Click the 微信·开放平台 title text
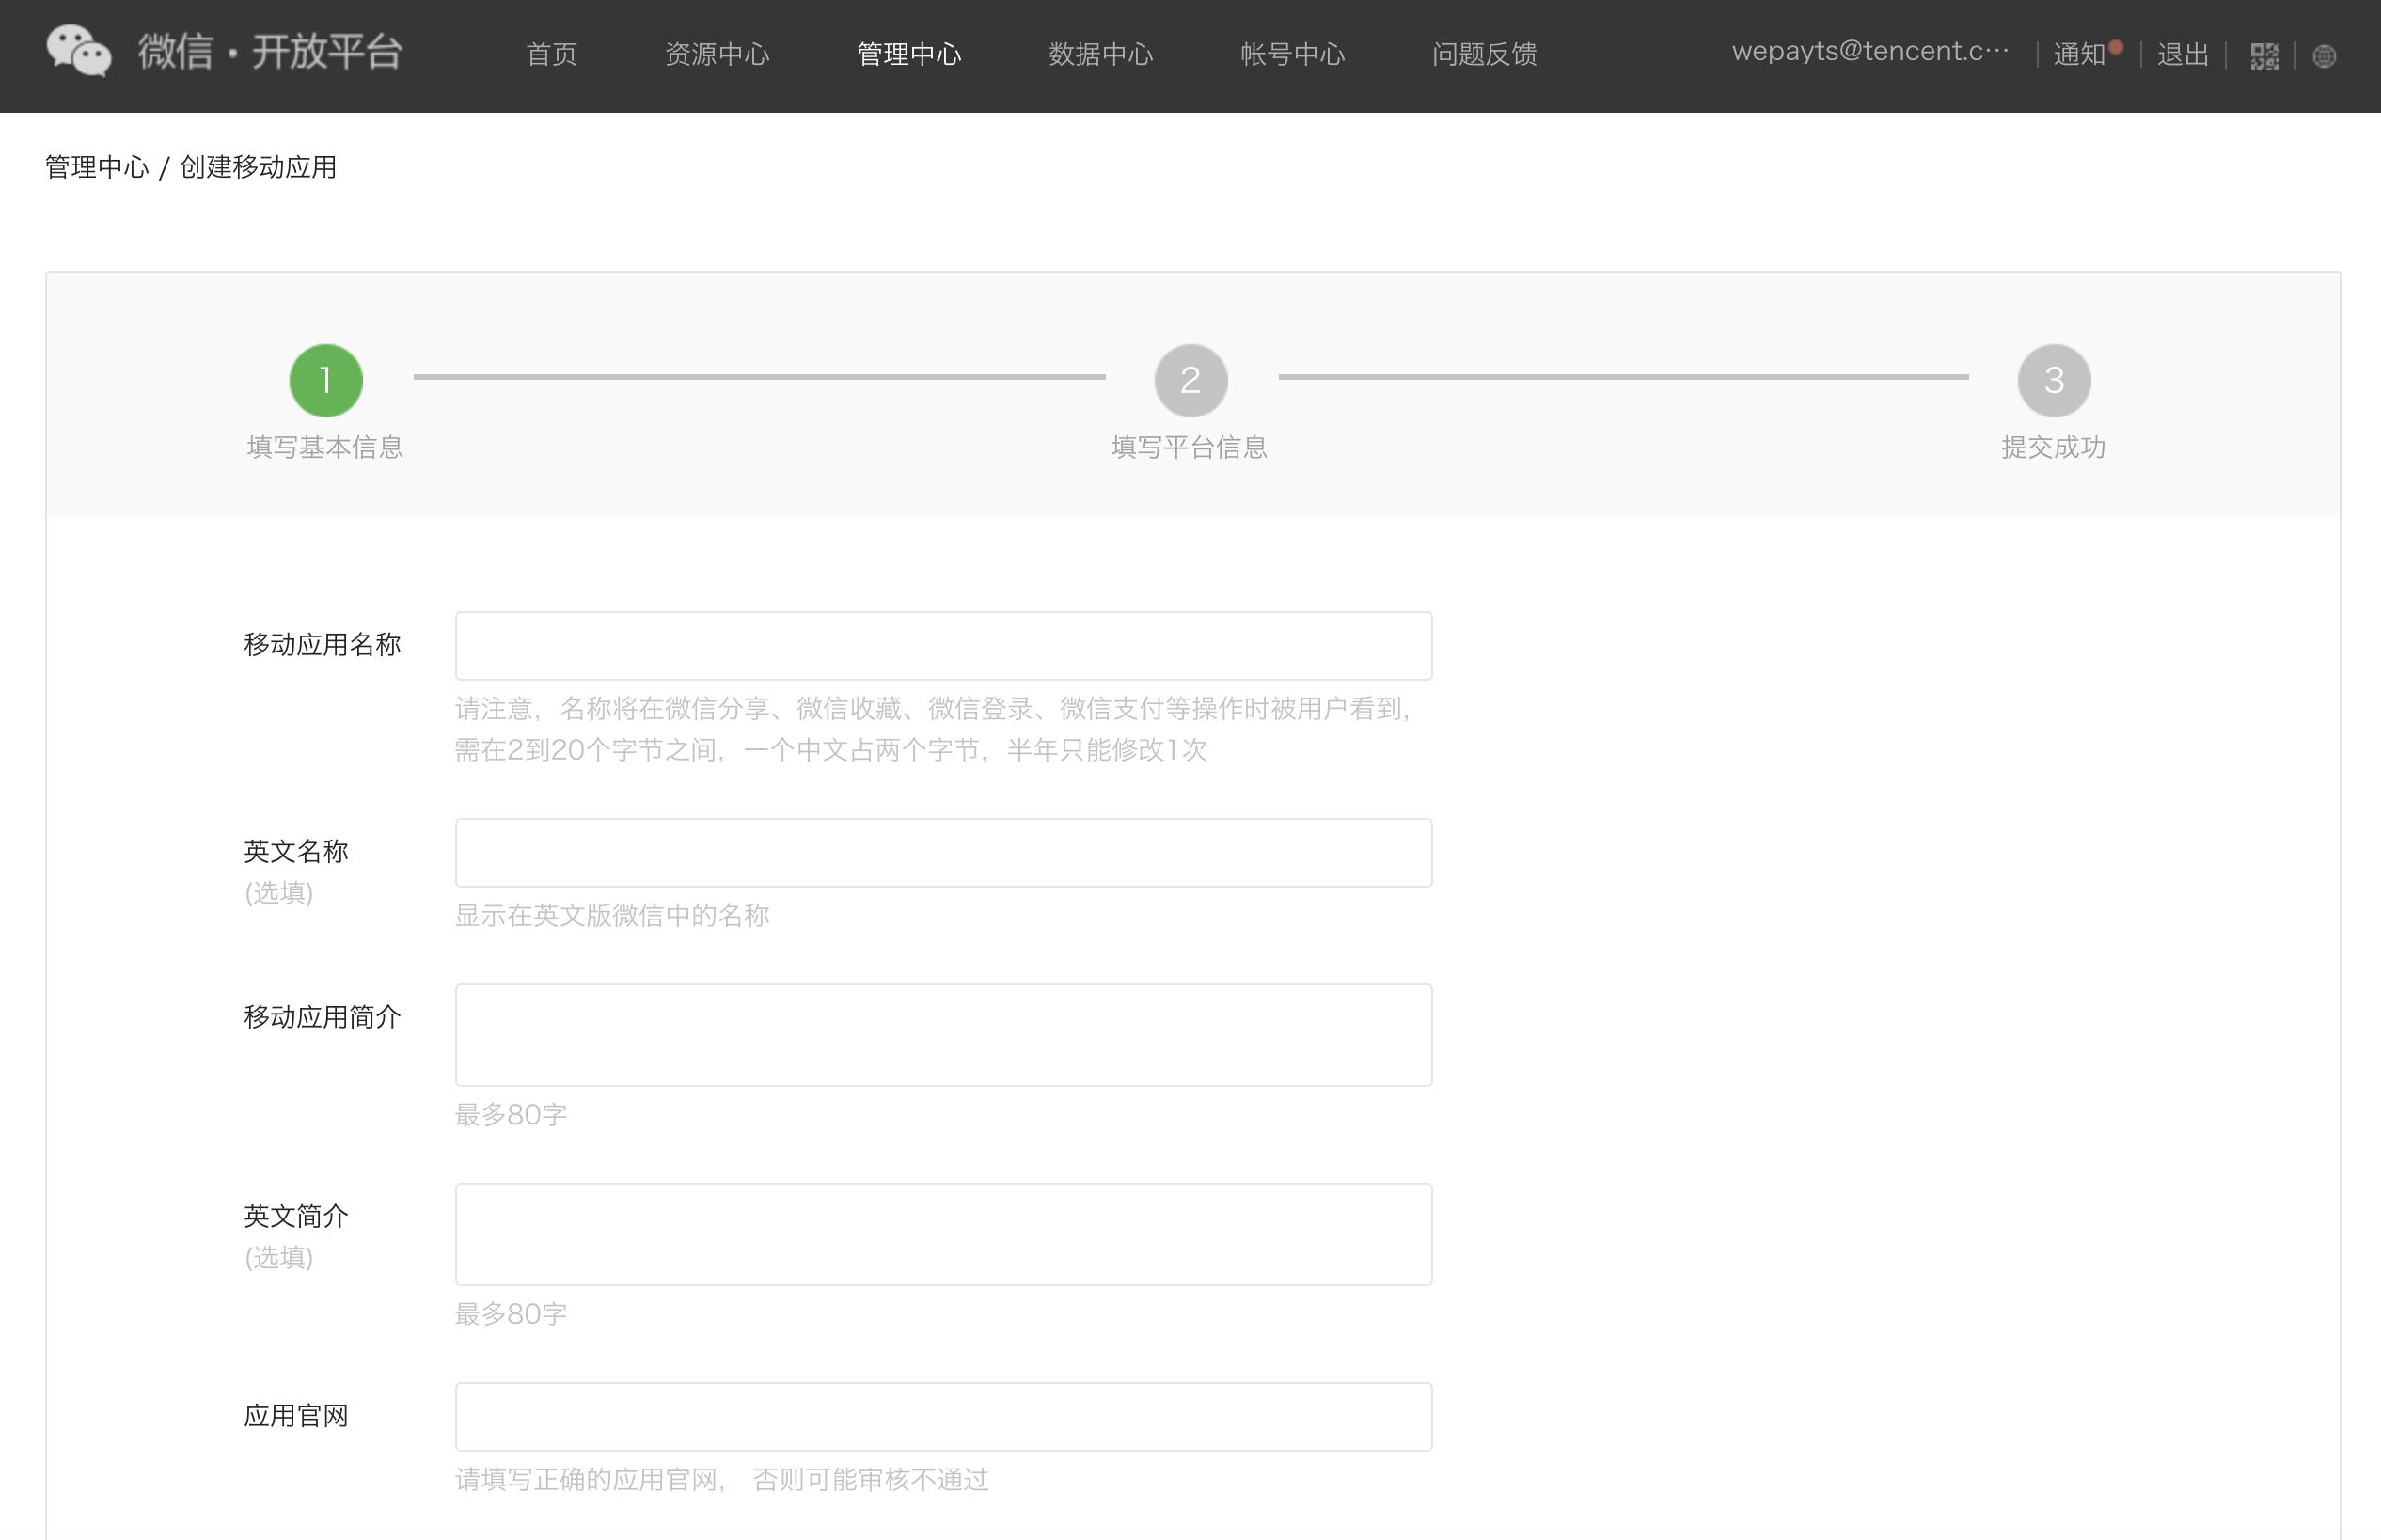This screenshot has width=2381, height=1540. (270, 52)
